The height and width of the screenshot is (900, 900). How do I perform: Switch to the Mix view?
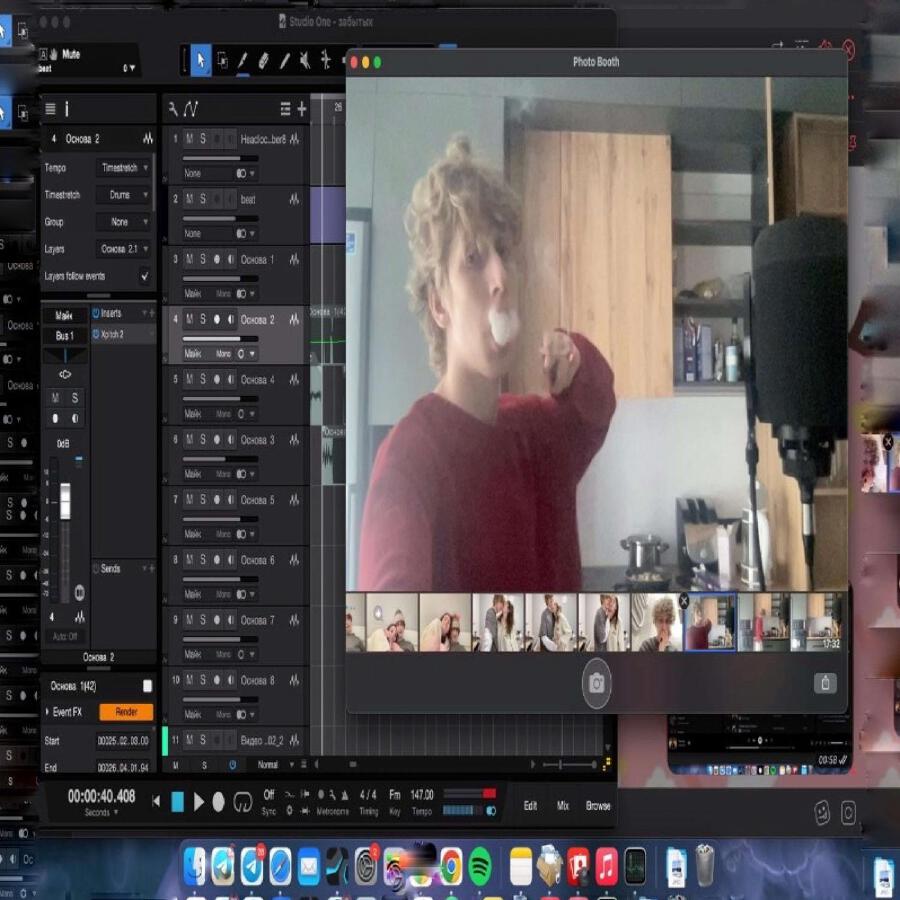click(562, 806)
